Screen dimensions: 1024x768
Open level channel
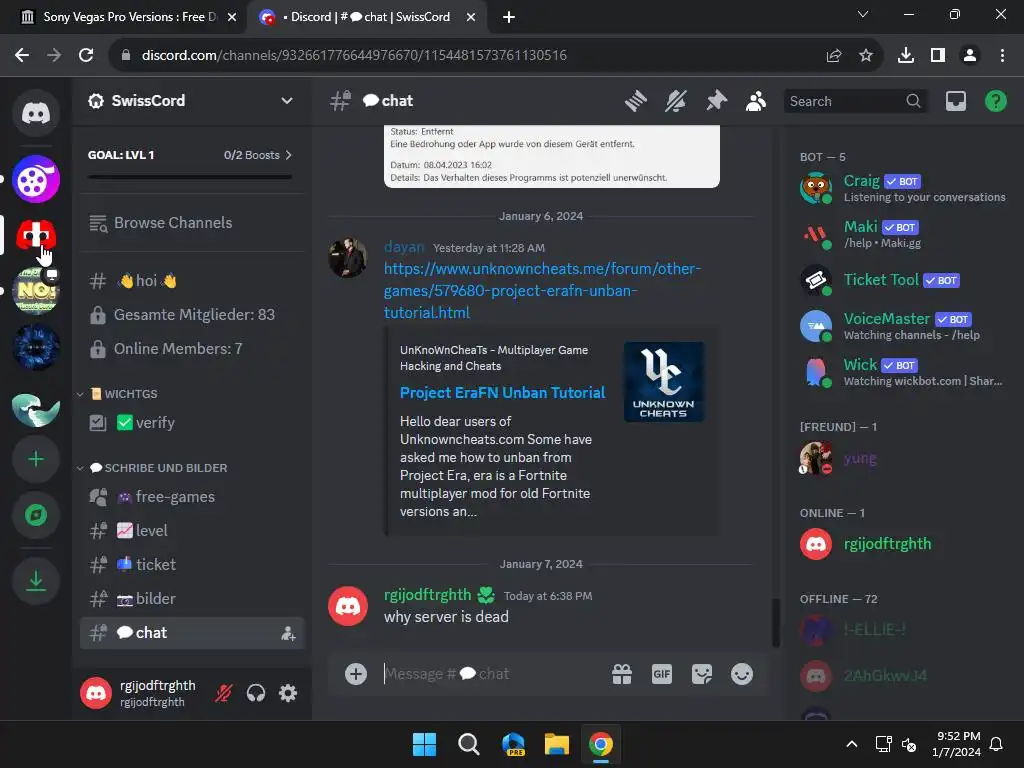(191, 531)
